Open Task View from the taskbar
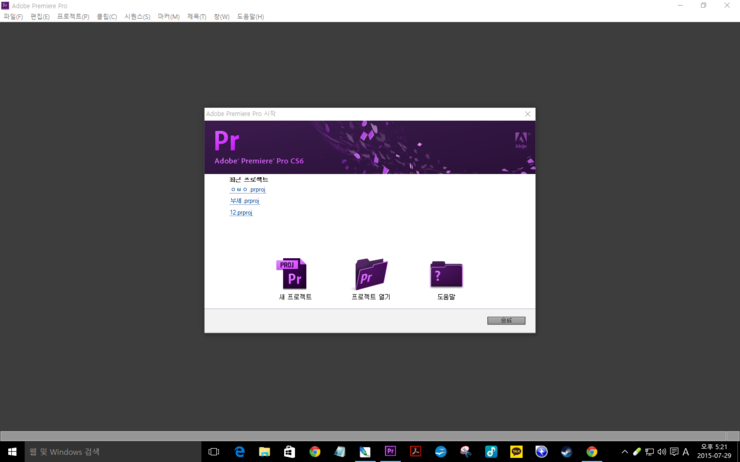740x462 pixels. (214, 452)
